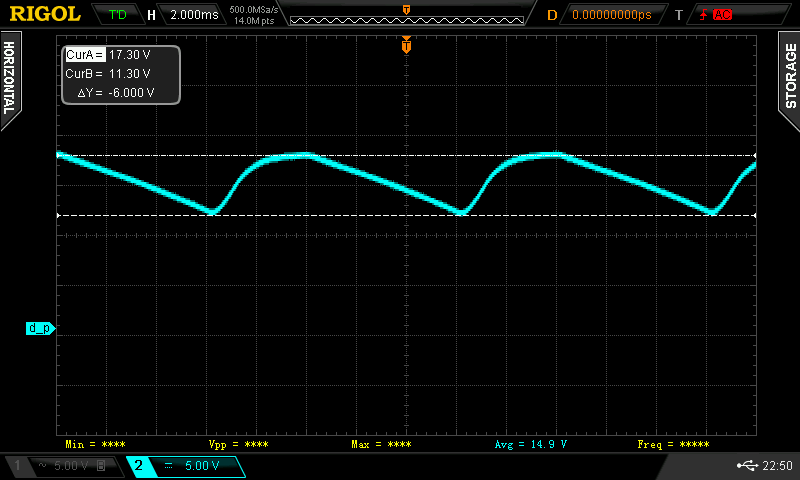The width and height of the screenshot is (800, 480).
Task: Click the Avg = 14.9 V measurement
Action: point(531,444)
